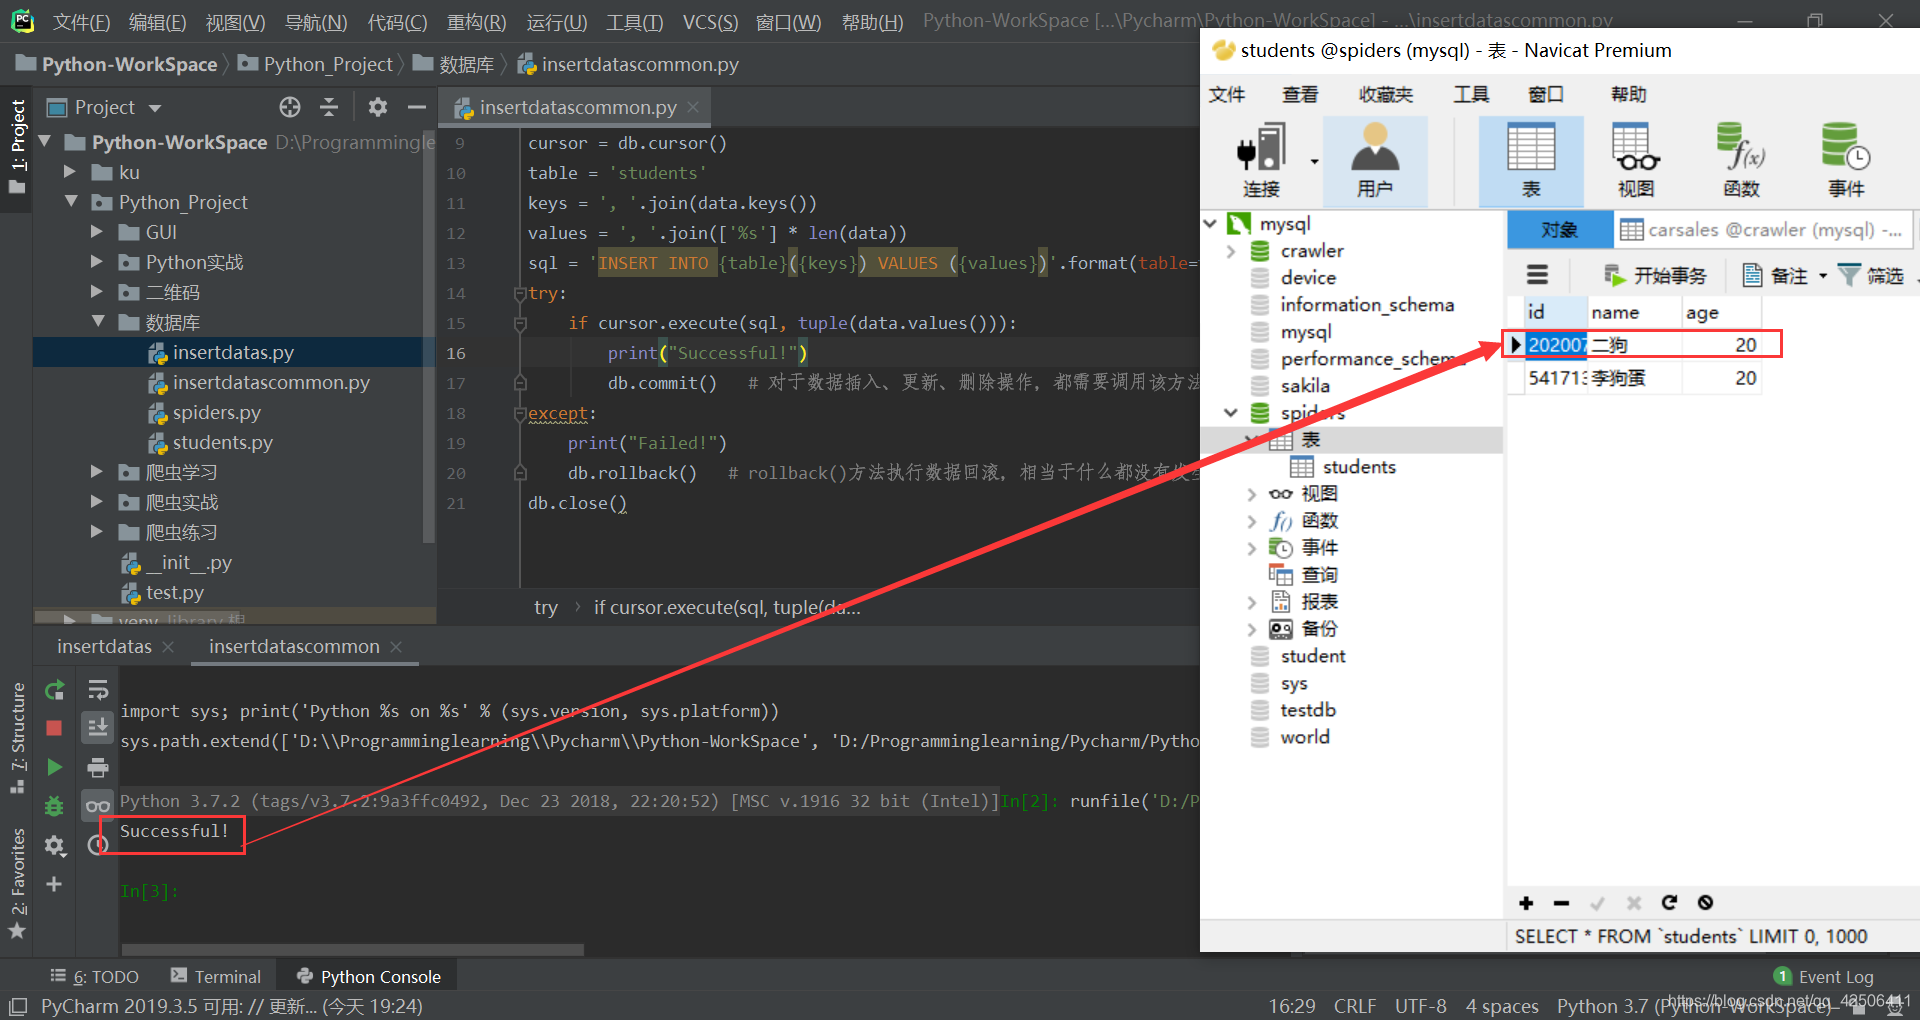Screen dimensions: 1920x1020
Task: Expand the ku folder
Action: pos(70,172)
